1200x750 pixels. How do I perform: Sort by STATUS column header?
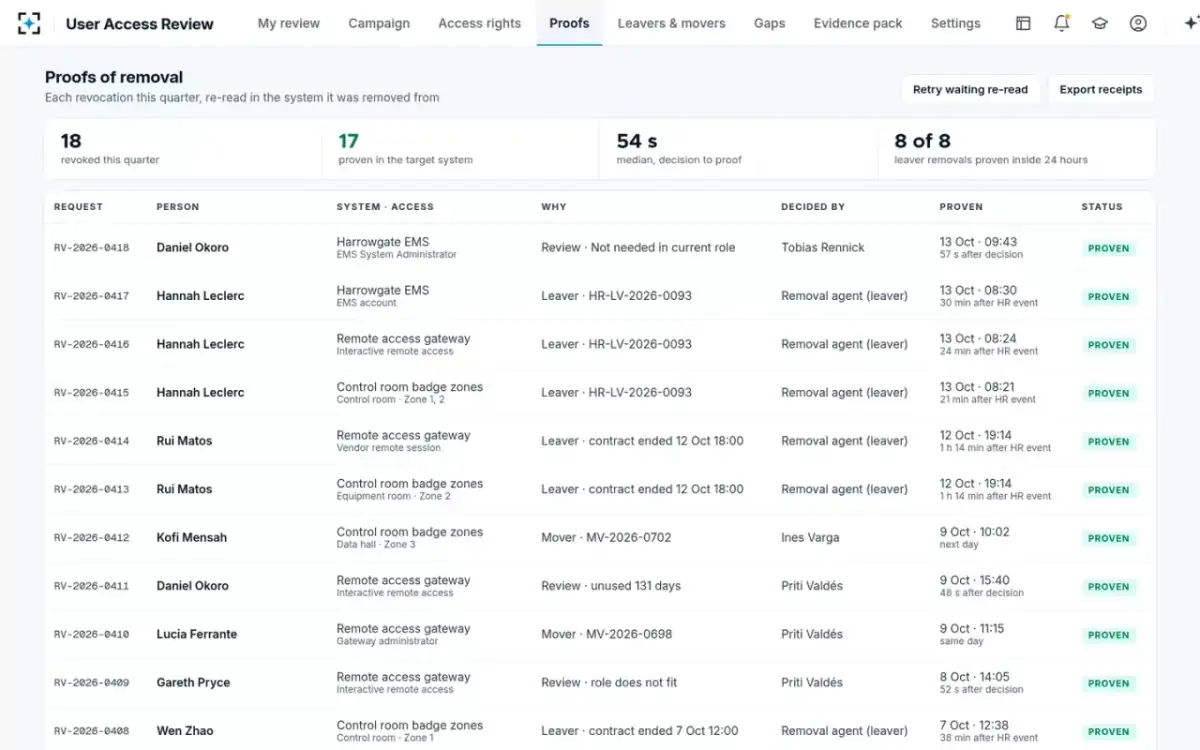[1102, 207]
